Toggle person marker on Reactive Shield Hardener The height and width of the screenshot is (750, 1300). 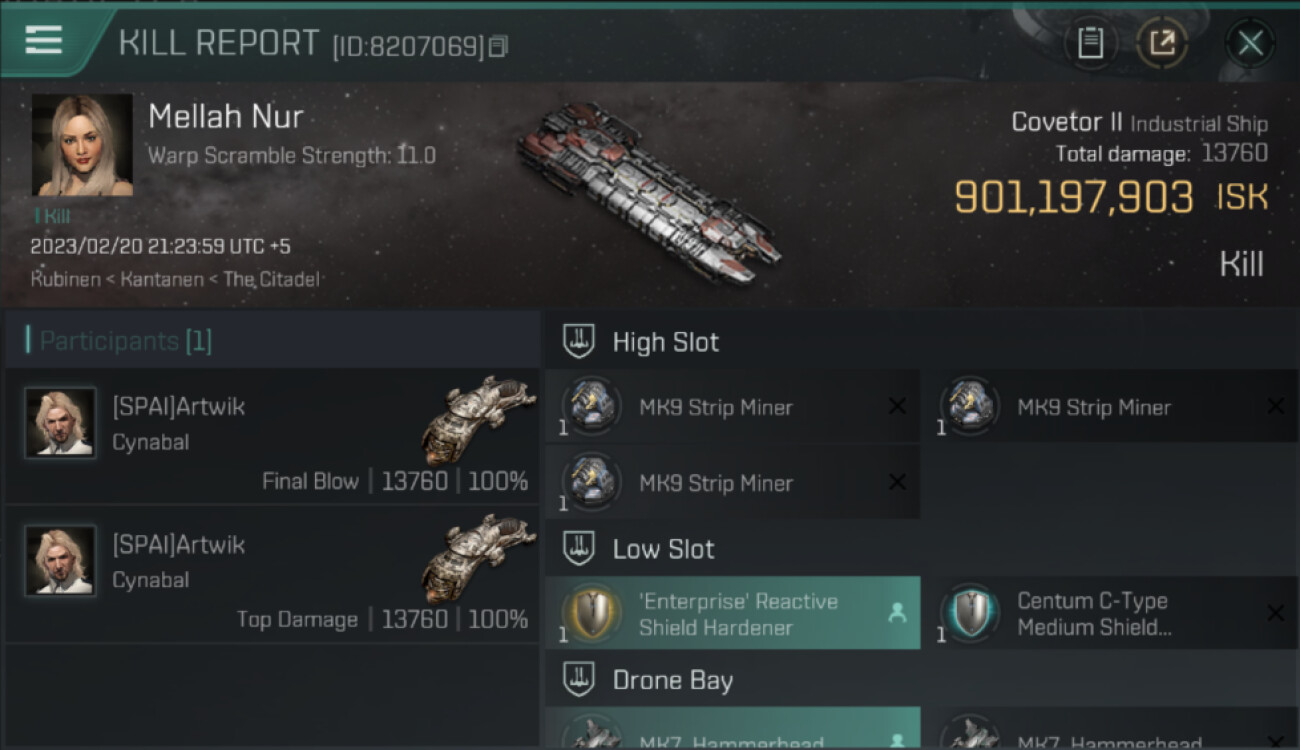point(897,613)
